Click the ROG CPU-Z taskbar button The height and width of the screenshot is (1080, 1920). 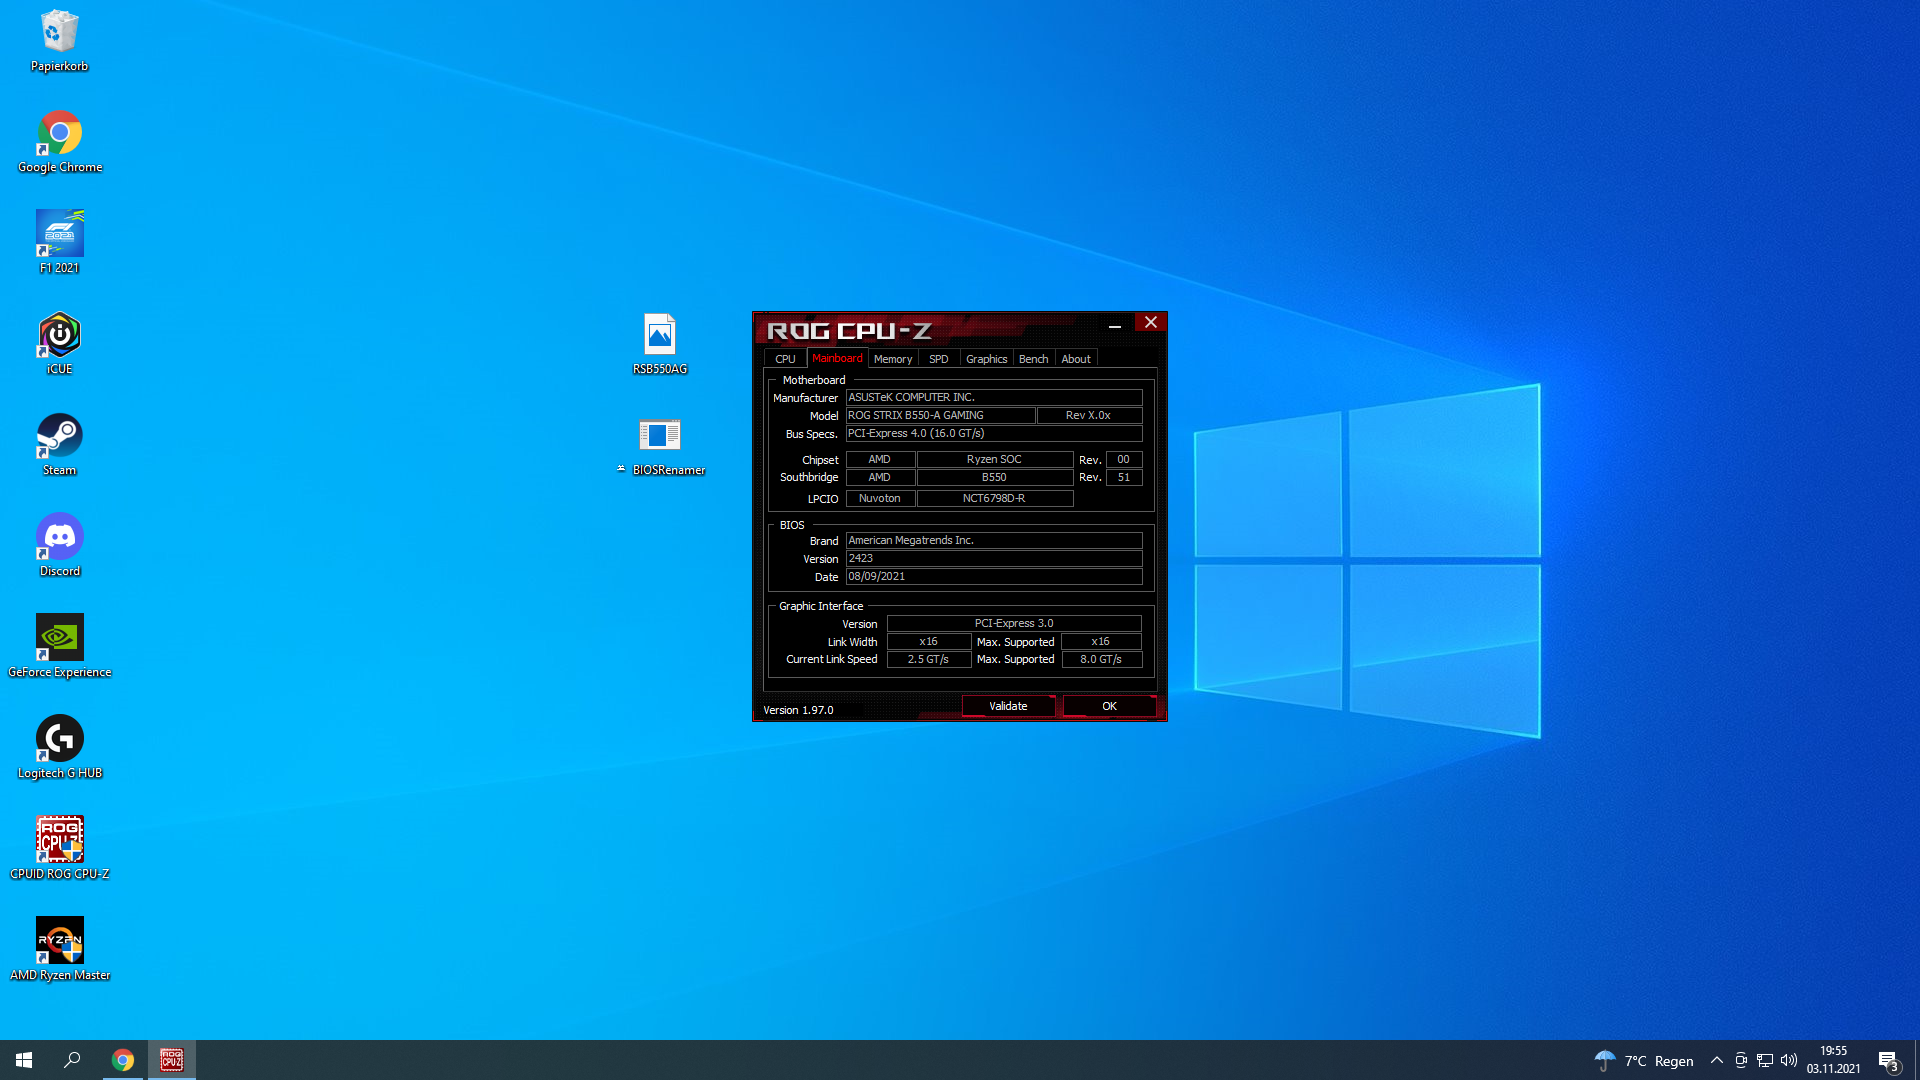pos(172,1060)
